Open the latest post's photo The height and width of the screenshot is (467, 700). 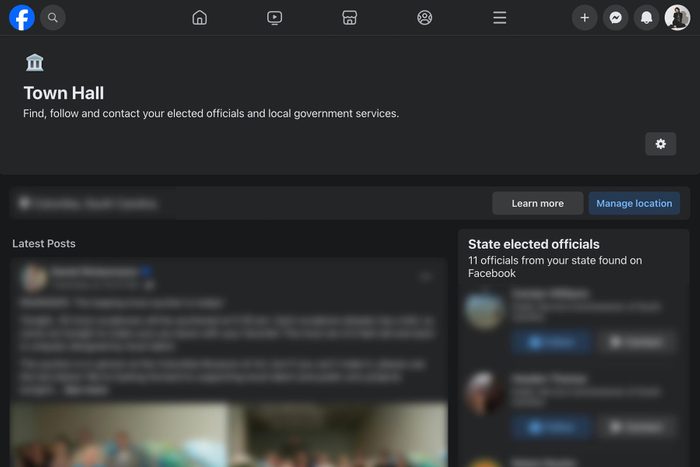click(x=229, y=434)
